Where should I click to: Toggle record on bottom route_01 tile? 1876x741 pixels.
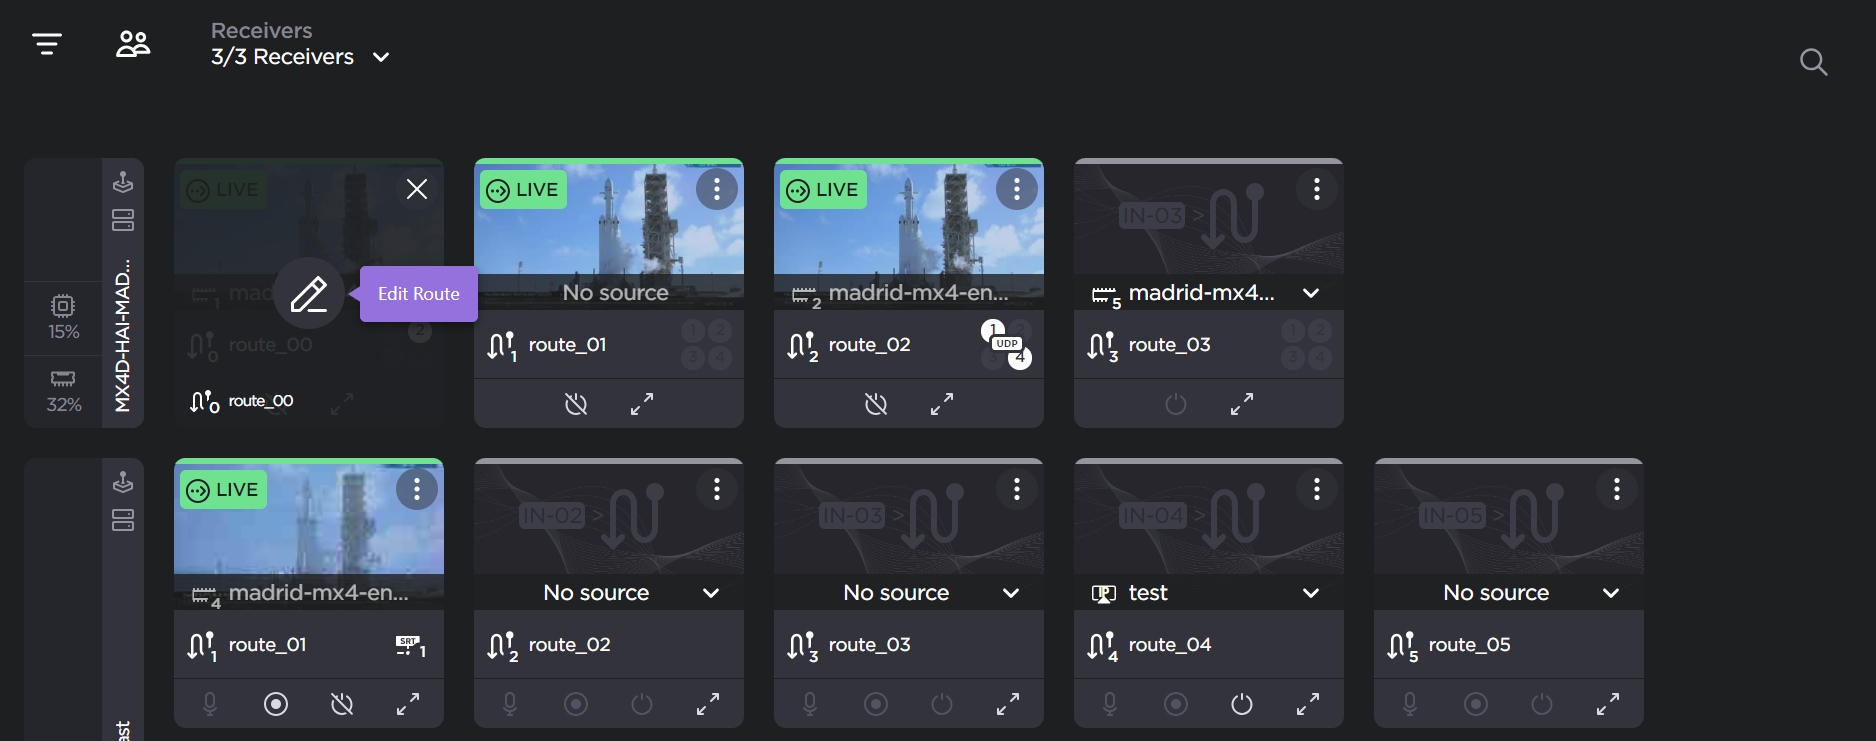click(x=276, y=704)
